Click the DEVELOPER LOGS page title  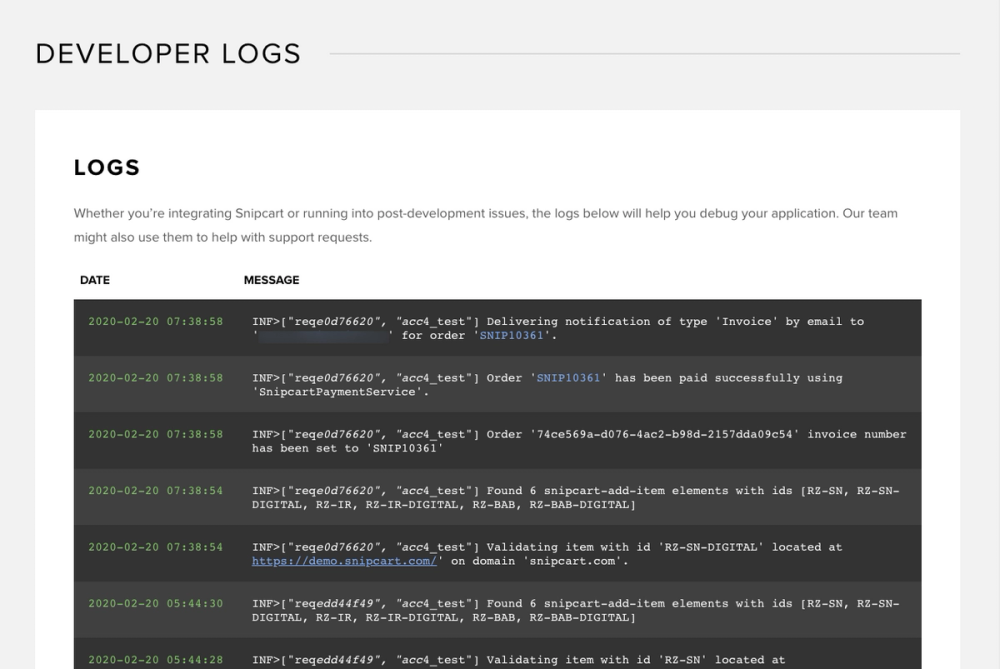pos(168,54)
